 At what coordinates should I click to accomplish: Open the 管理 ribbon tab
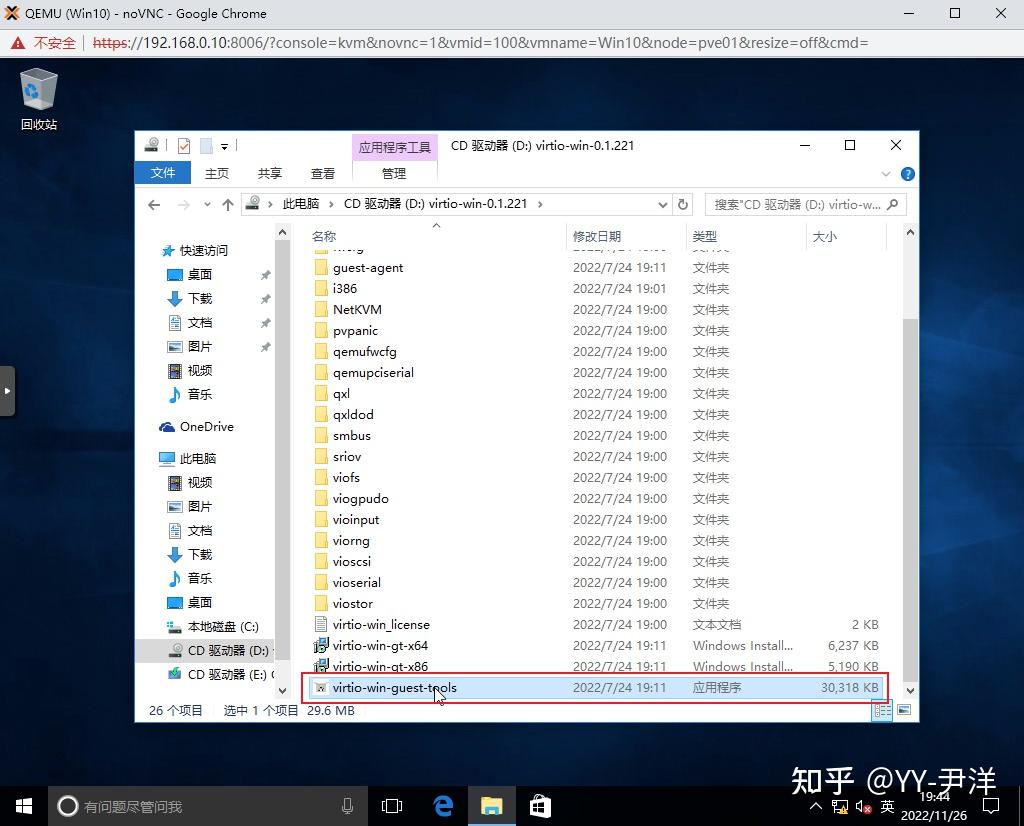(x=394, y=173)
